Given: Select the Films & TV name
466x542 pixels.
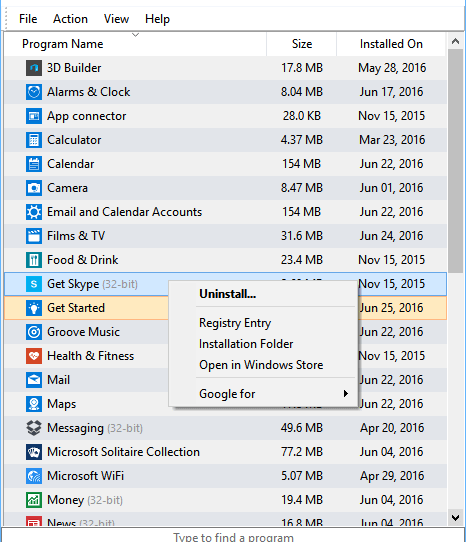Looking at the screenshot, I should (x=76, y=236).
